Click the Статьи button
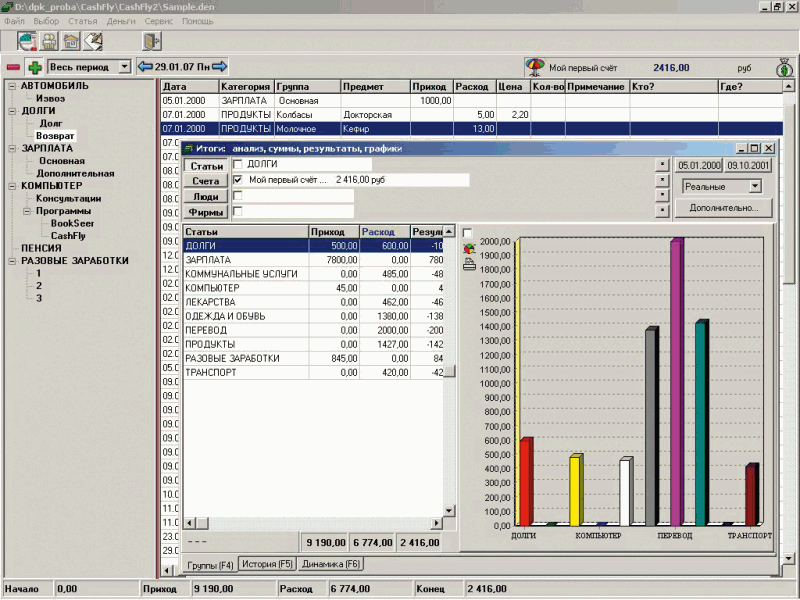The width and height of the screenshot is (800, 600). click(206, 166)
